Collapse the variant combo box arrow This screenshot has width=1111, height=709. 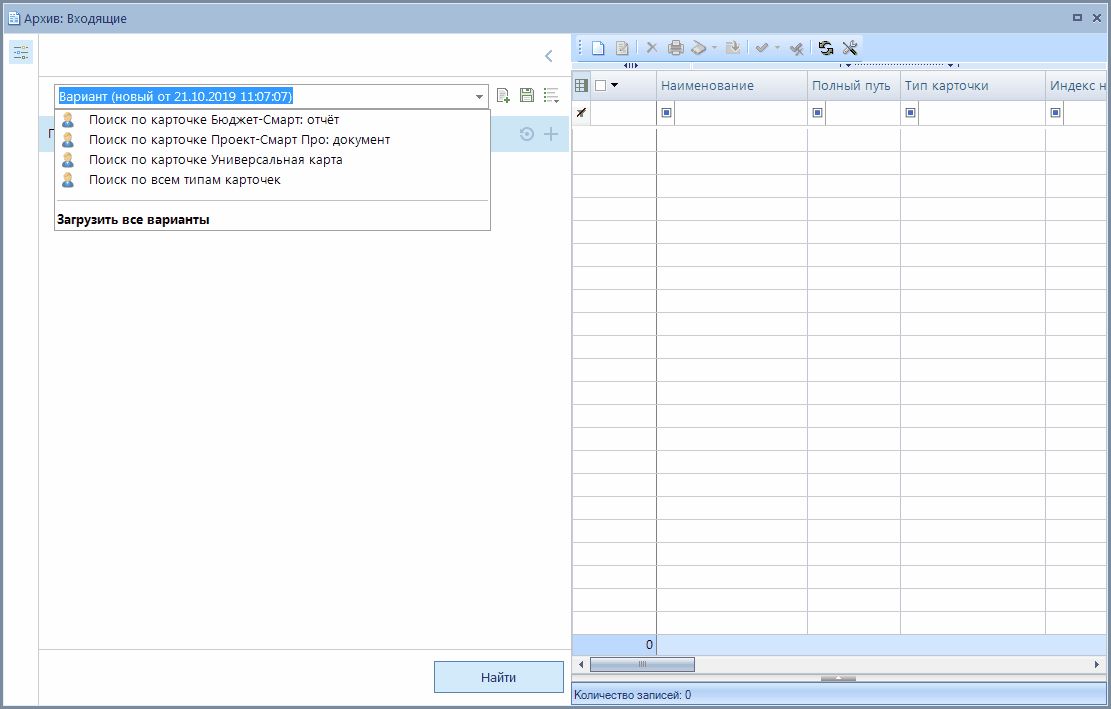(479, 97)
